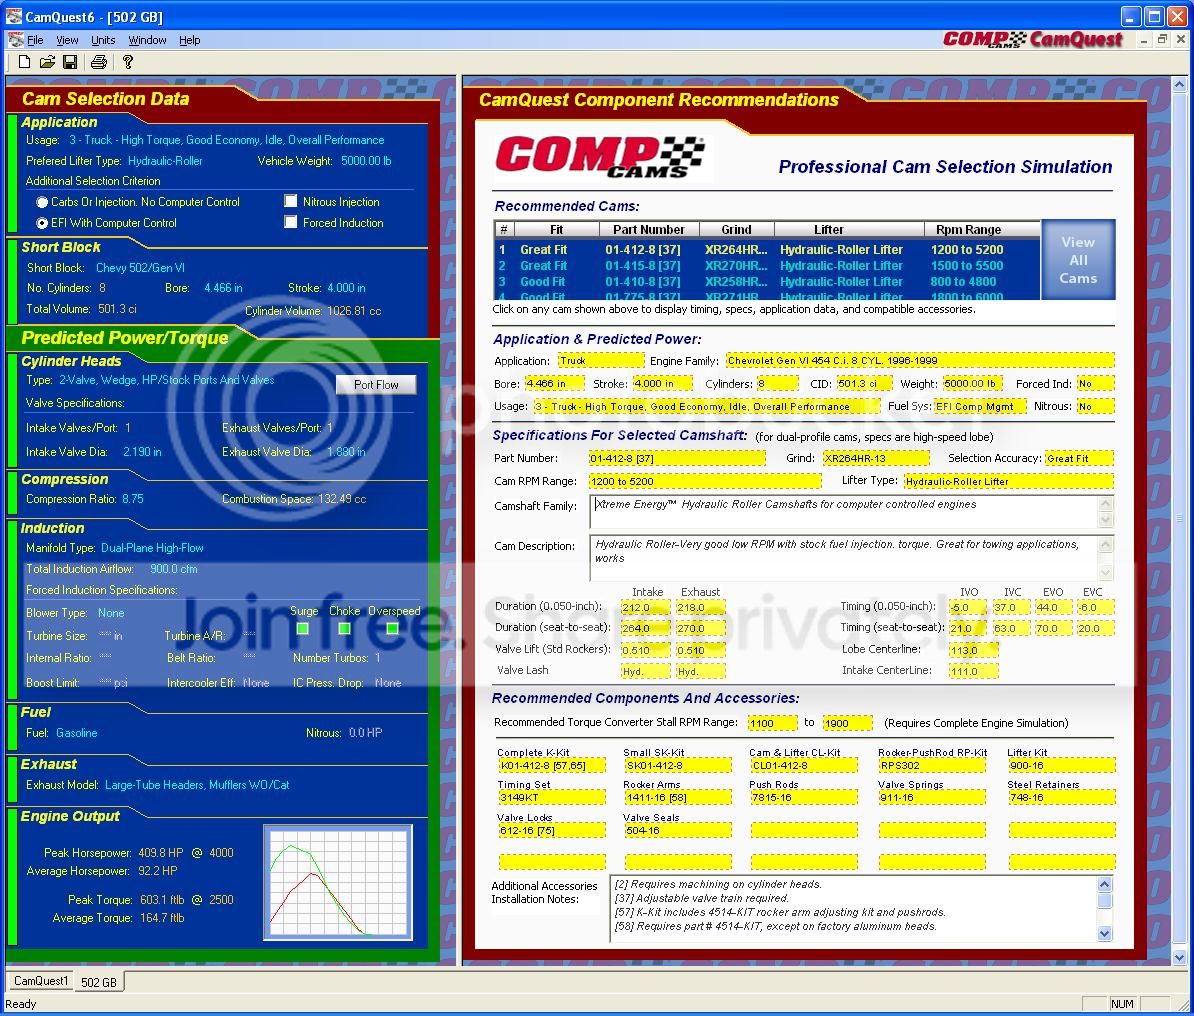Click the green Overspeed indicator box
The width and height of the screenshot is (1194, 1016).
[x=392, y=628]
